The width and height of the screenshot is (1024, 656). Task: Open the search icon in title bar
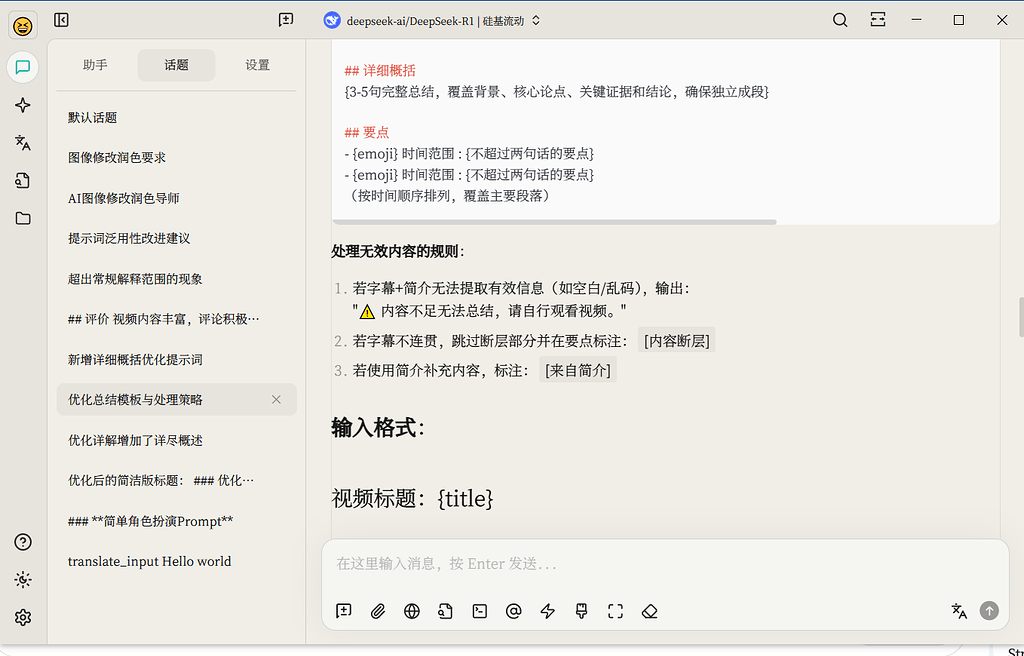(x=840, y=20)
